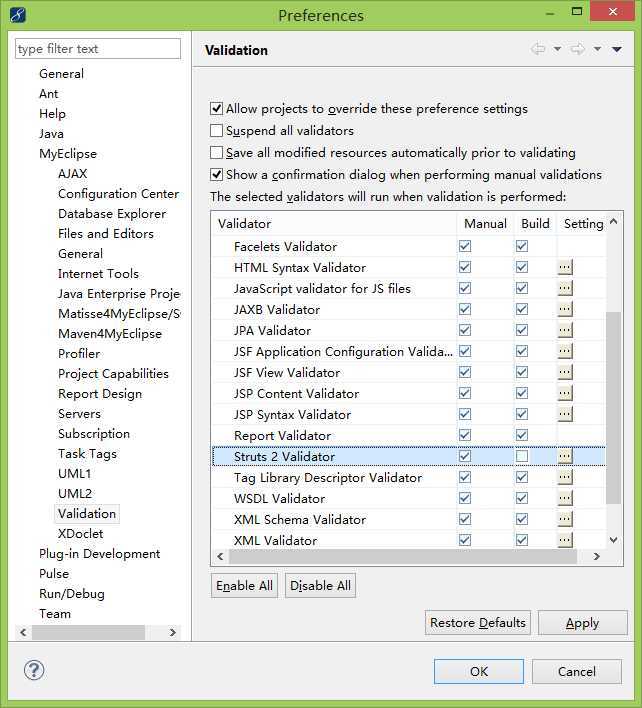Image resolution: width=642 pixels, height=708 pixels.
Task: Select UML2 in the preferences tree
Action: [x=75, y=494]
